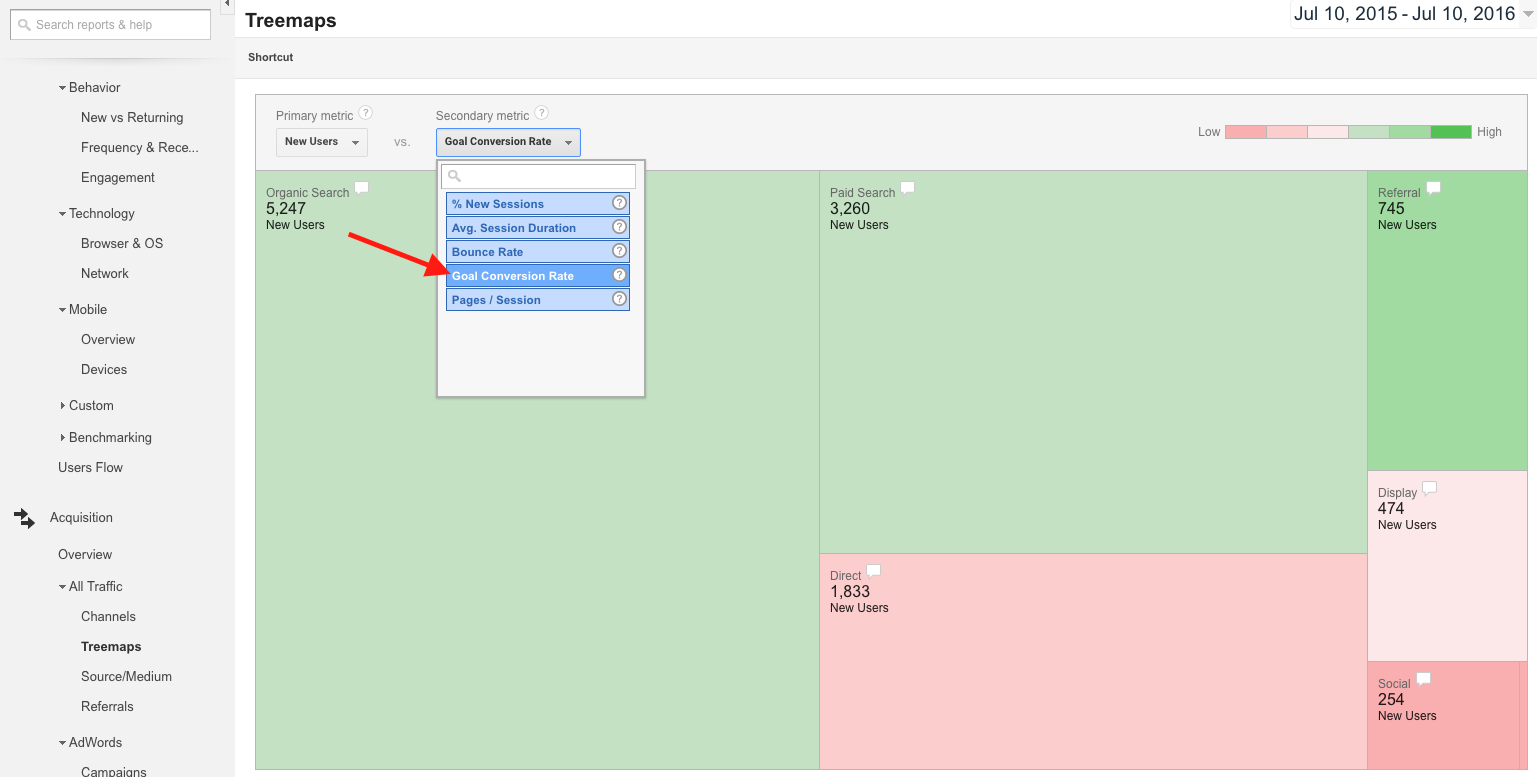Click the darkest green High legend swatch
The width and height of the screenshot is (1537, 777).
point(1450,132)
